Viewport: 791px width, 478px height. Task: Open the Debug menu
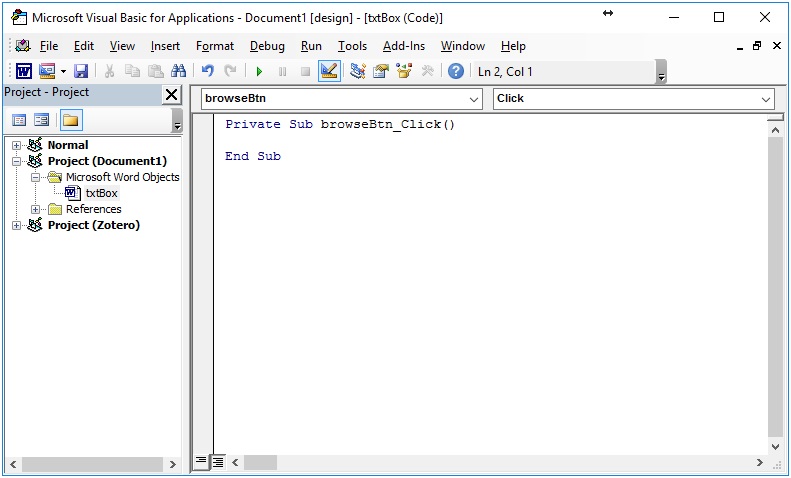tap(267, 46)
